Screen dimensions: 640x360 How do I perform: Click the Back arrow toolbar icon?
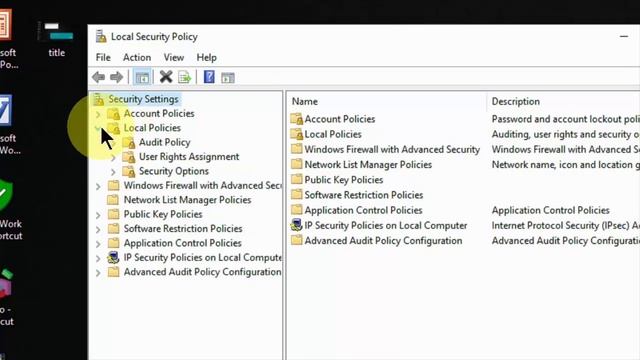coord(98,77)
